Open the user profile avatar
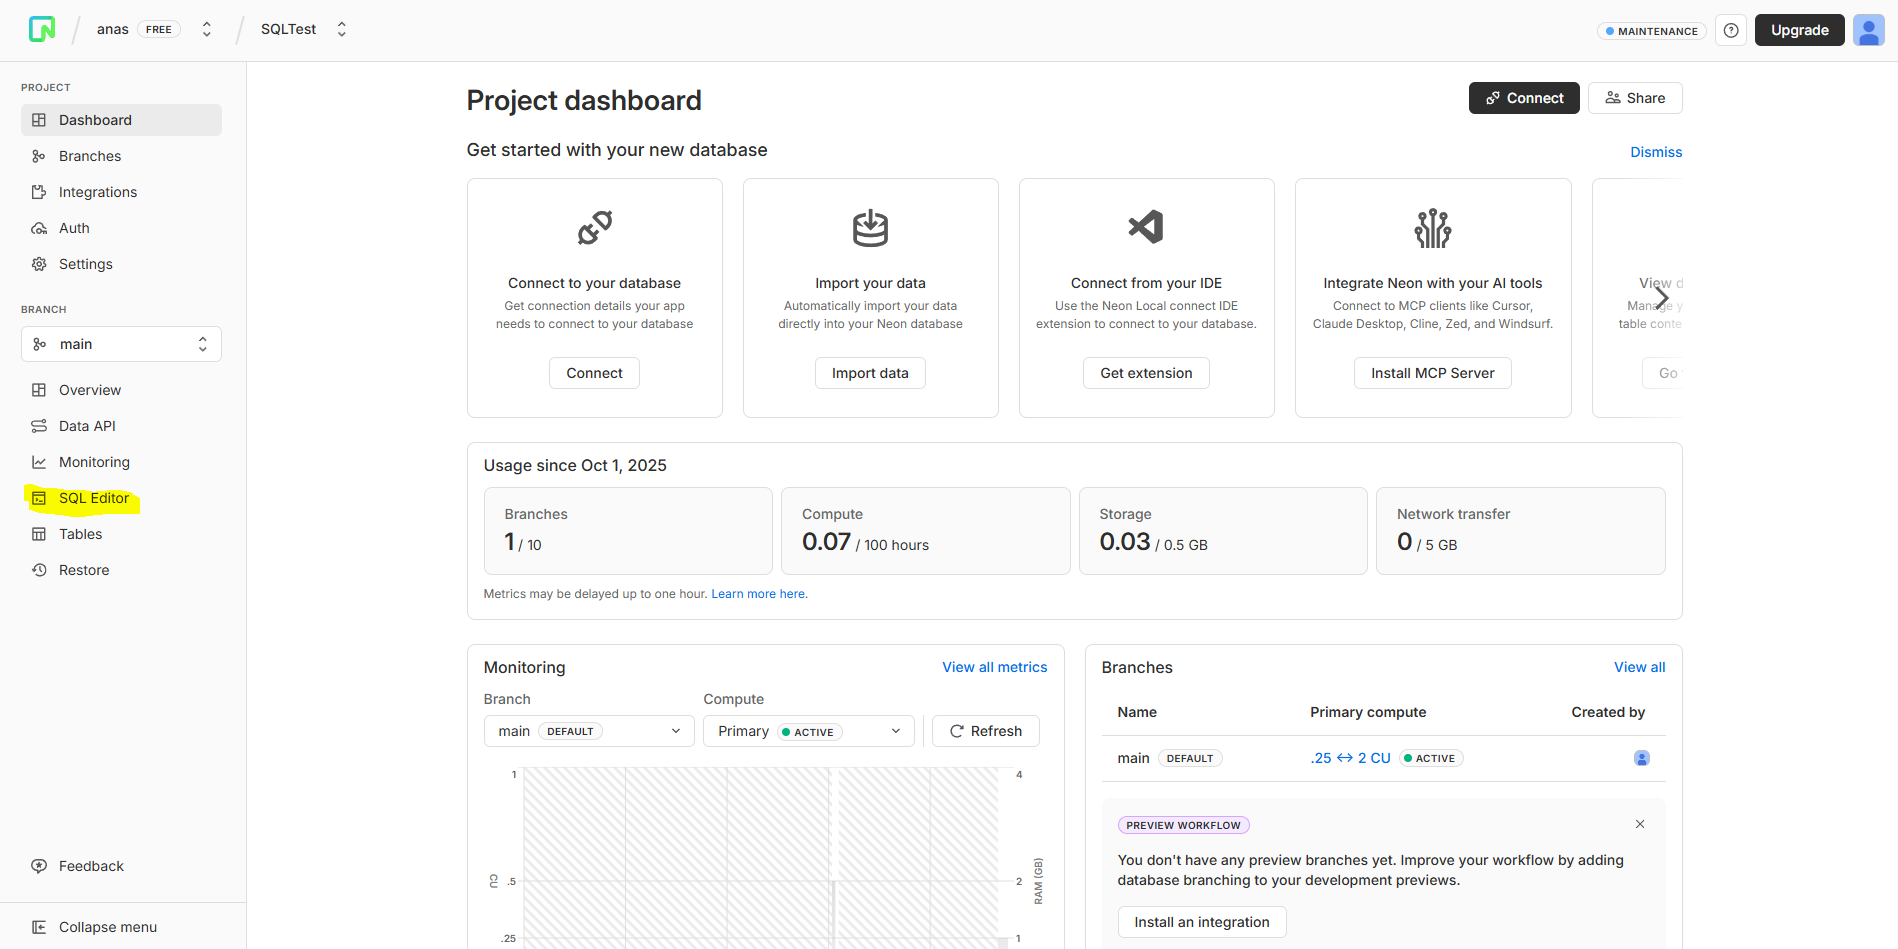Viewport: 1898px width, 949px height. [x=1868, y=30]
